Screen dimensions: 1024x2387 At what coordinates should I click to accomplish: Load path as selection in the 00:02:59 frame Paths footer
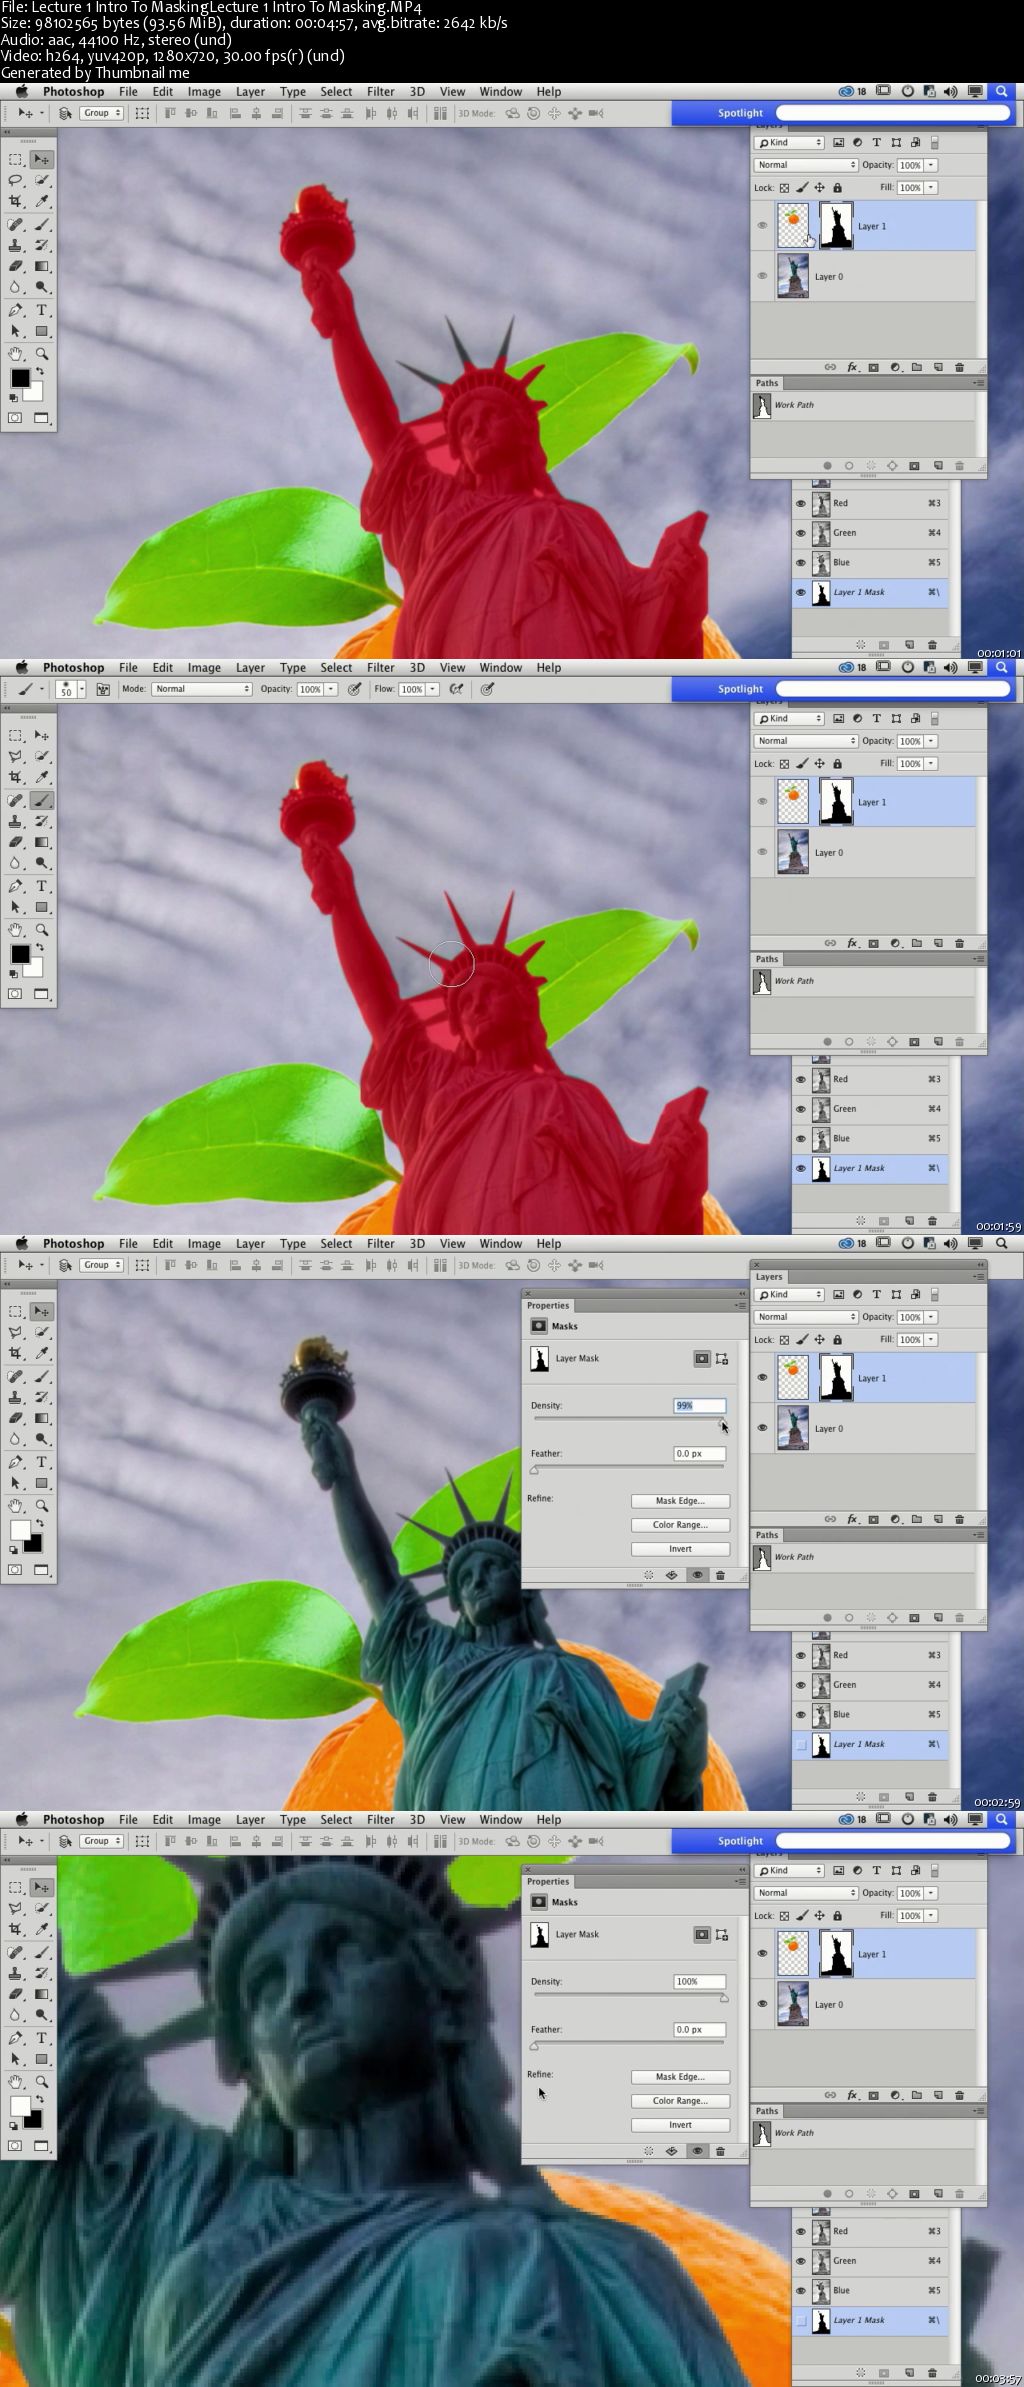click(x=871, y=1617)
